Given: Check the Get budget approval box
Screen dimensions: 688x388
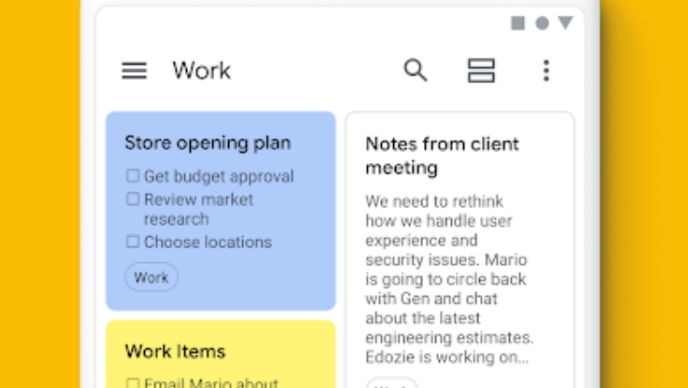Looking at the screenshot, I should click(x=133, y=176).
